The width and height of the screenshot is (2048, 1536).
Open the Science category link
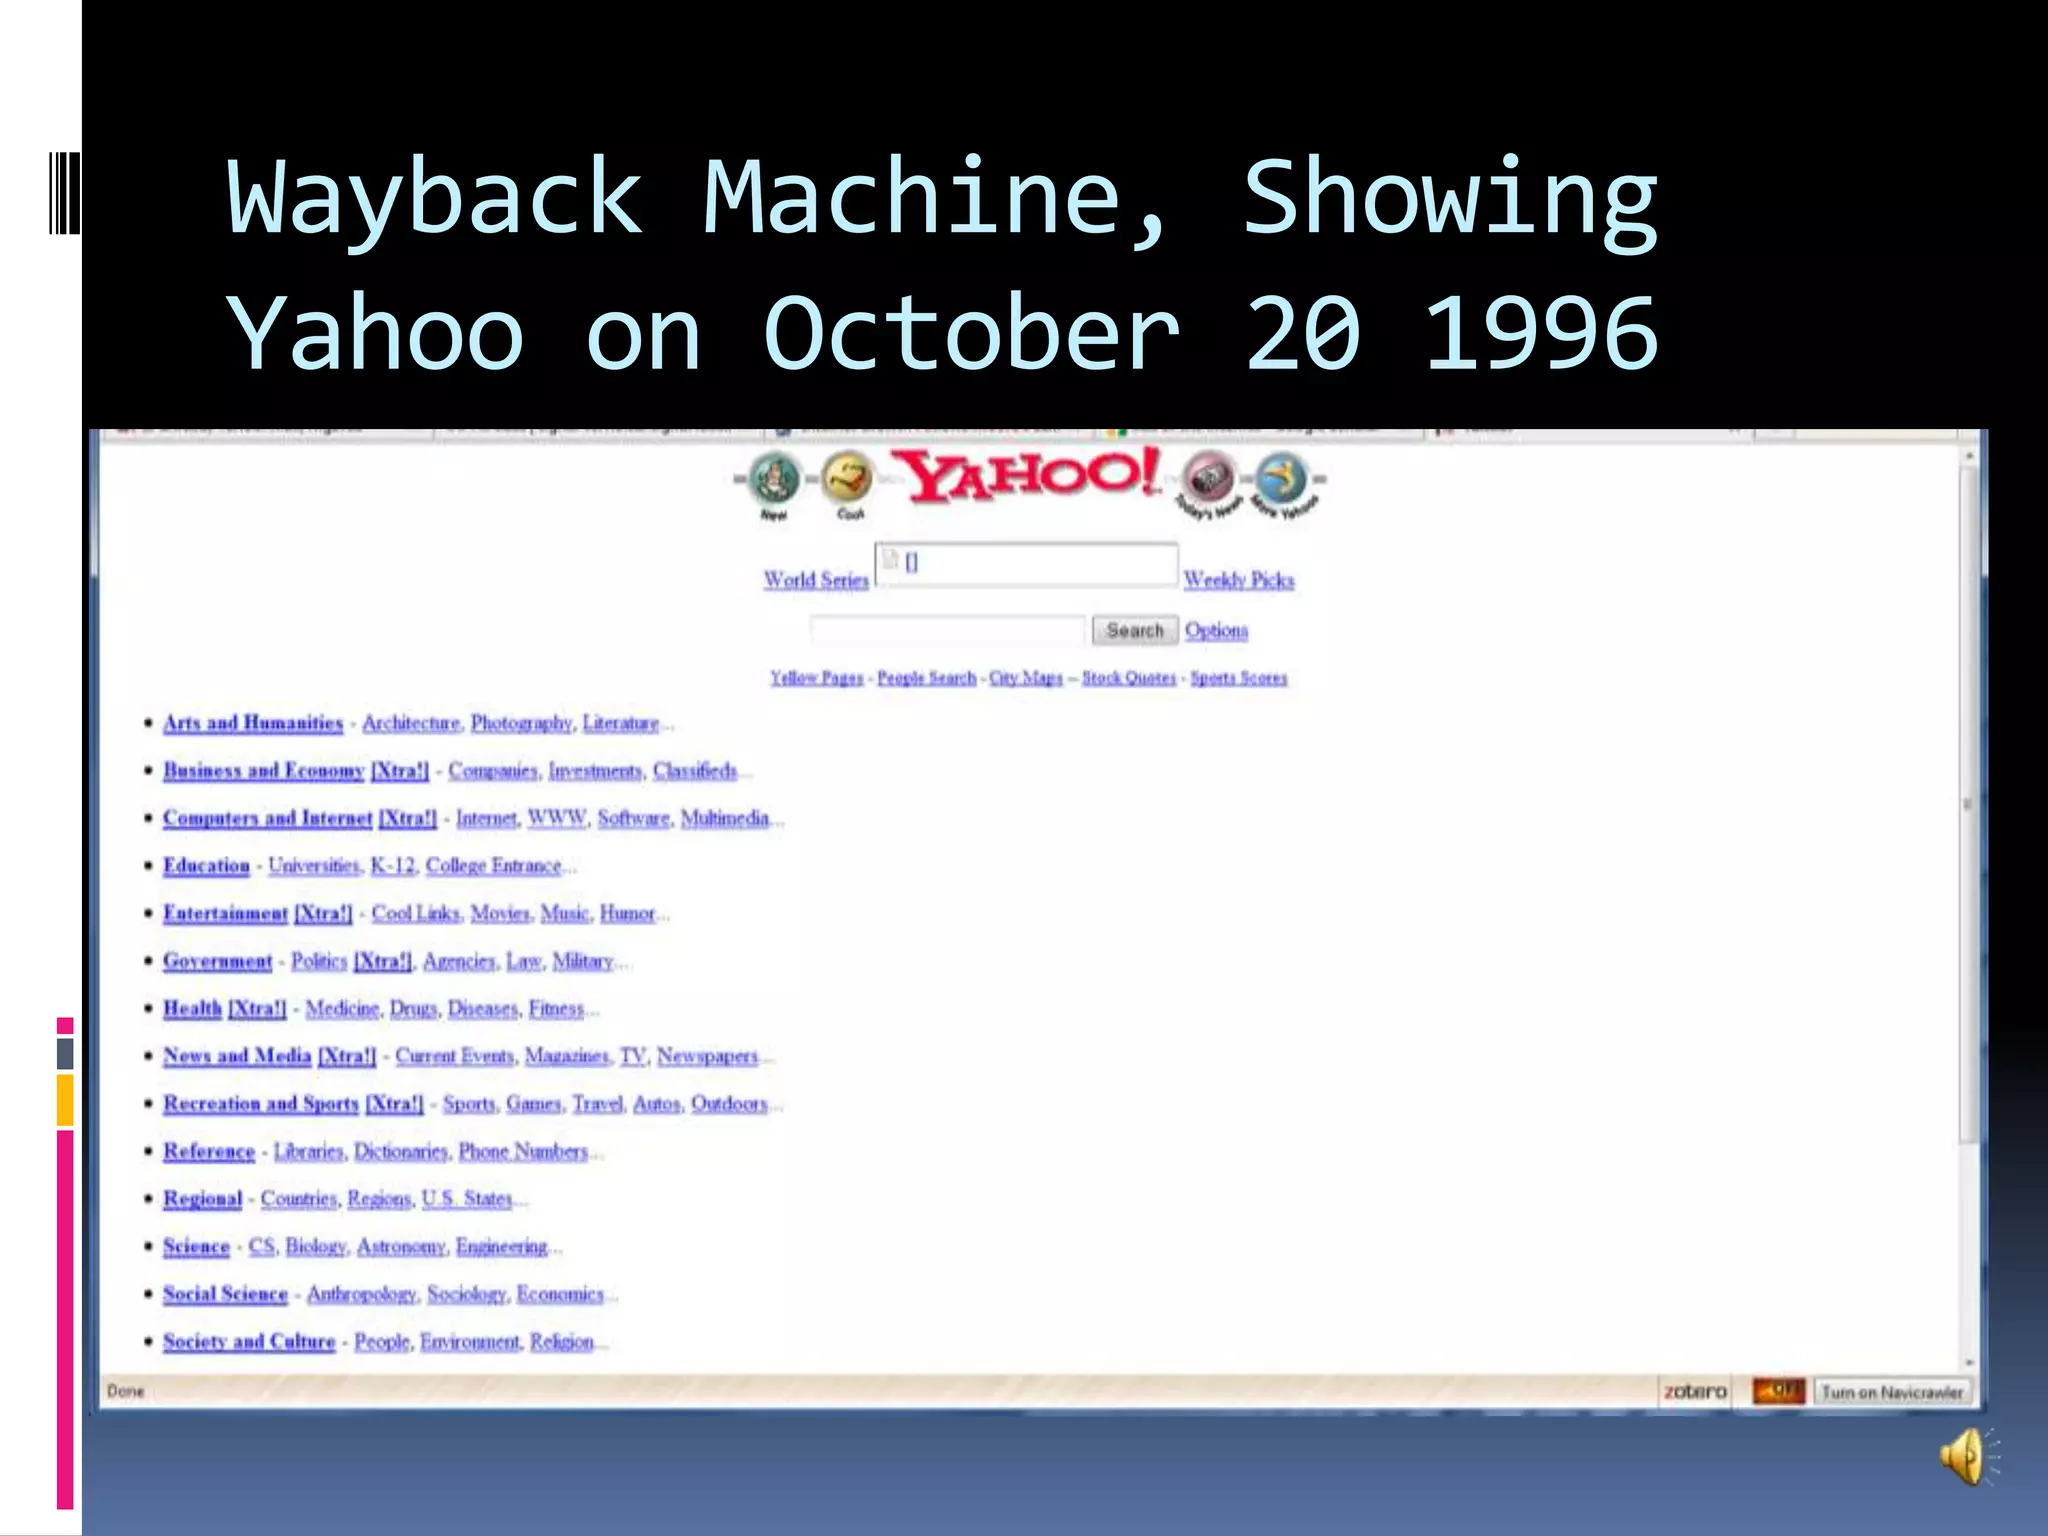197,1246
